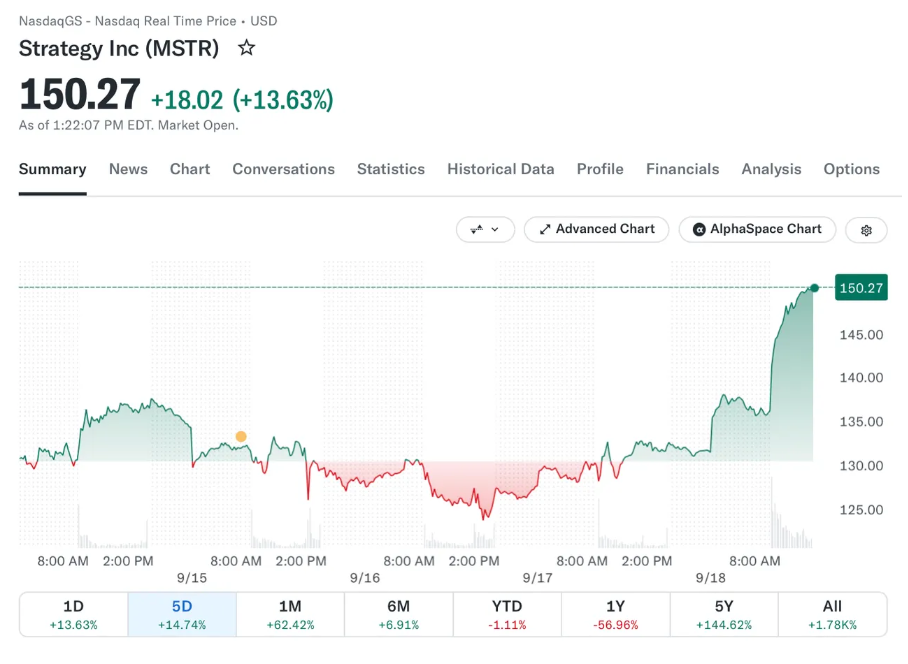Click the 9/17 date label
908x664 pixels.
tap(537, 578)
